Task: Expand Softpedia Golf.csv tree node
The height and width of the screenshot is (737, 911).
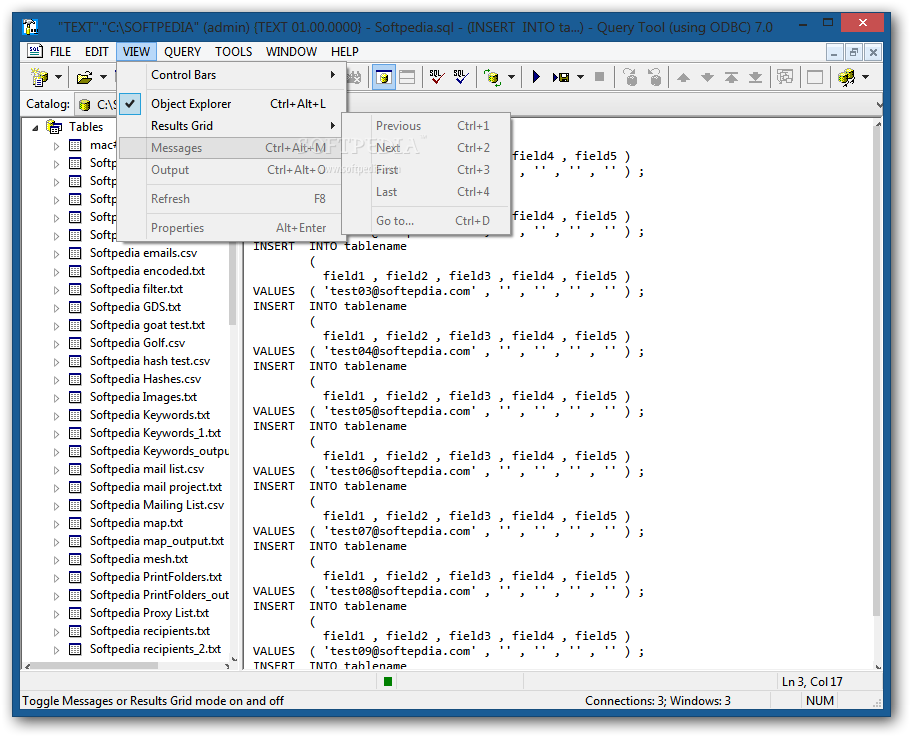Action: click(x=56, y=344)
